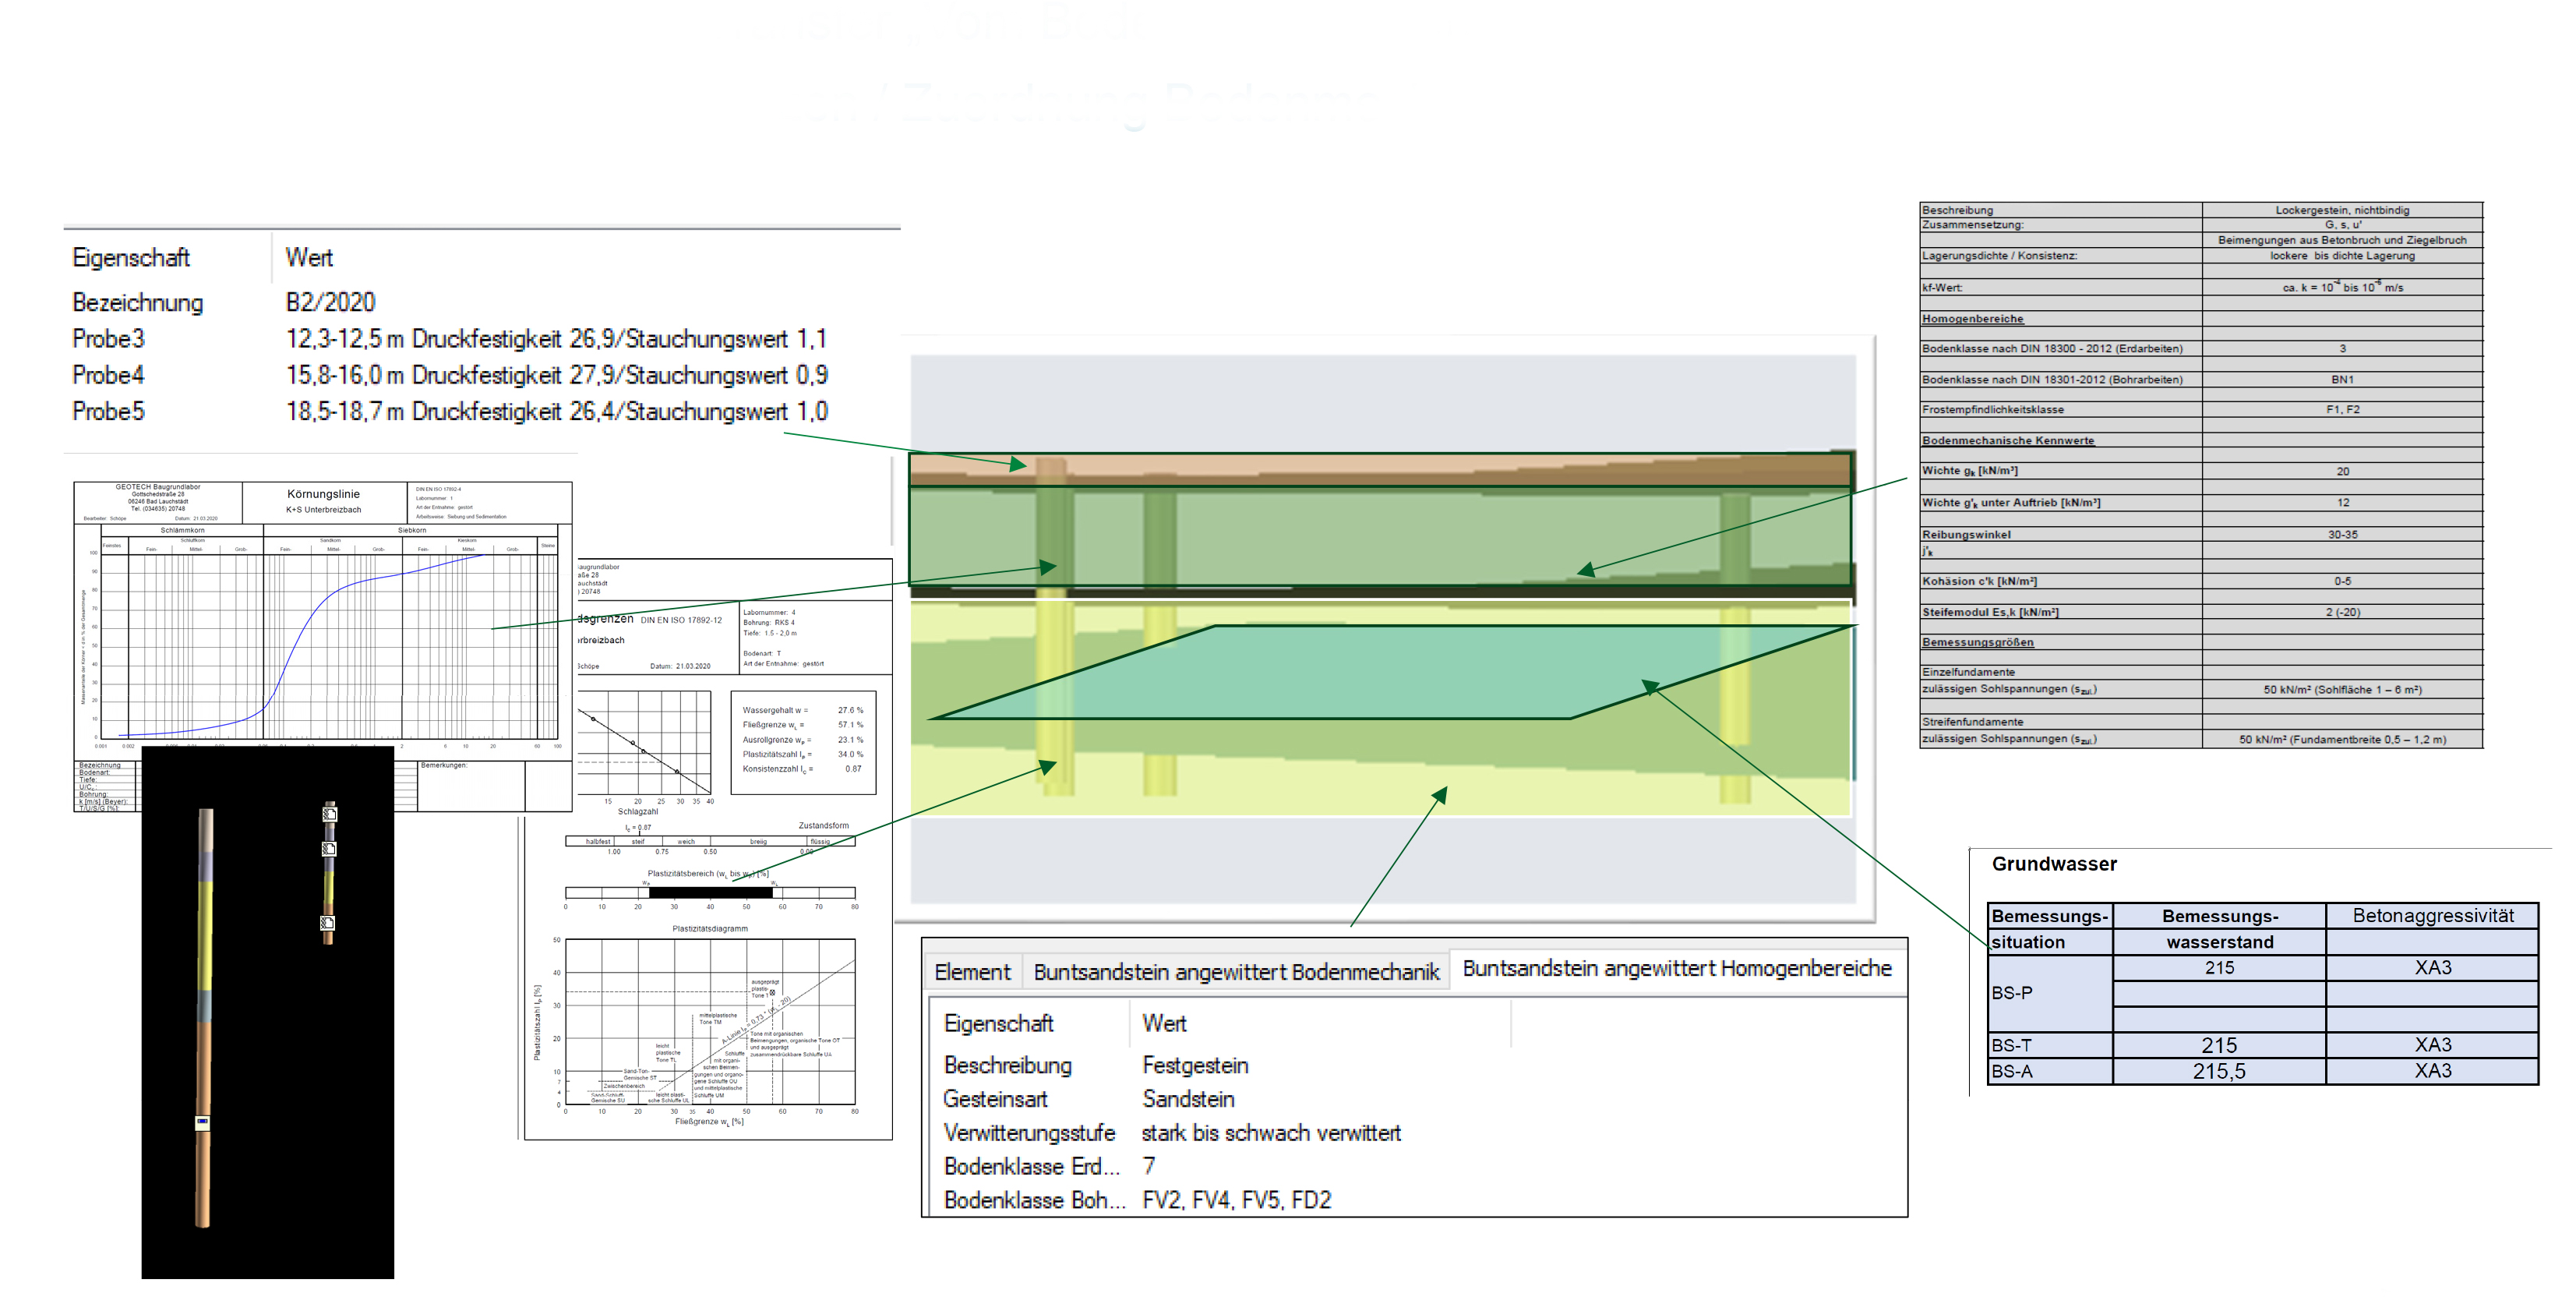2576x1311 pixels.
Task: Click the Betonaggressivität column header
Action: [x=2431, y=916]
